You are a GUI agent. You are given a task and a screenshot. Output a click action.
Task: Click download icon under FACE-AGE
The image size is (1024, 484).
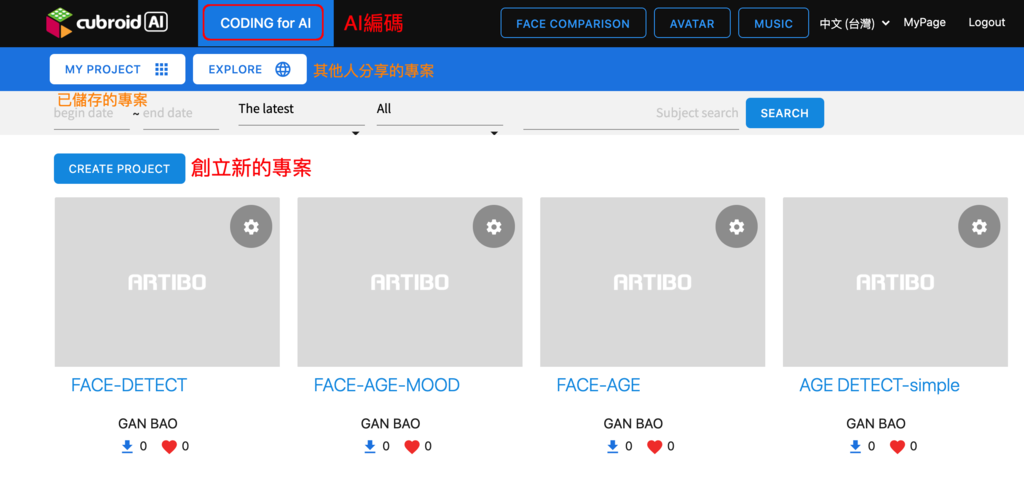pyautogui.click(x=613, y=446)
